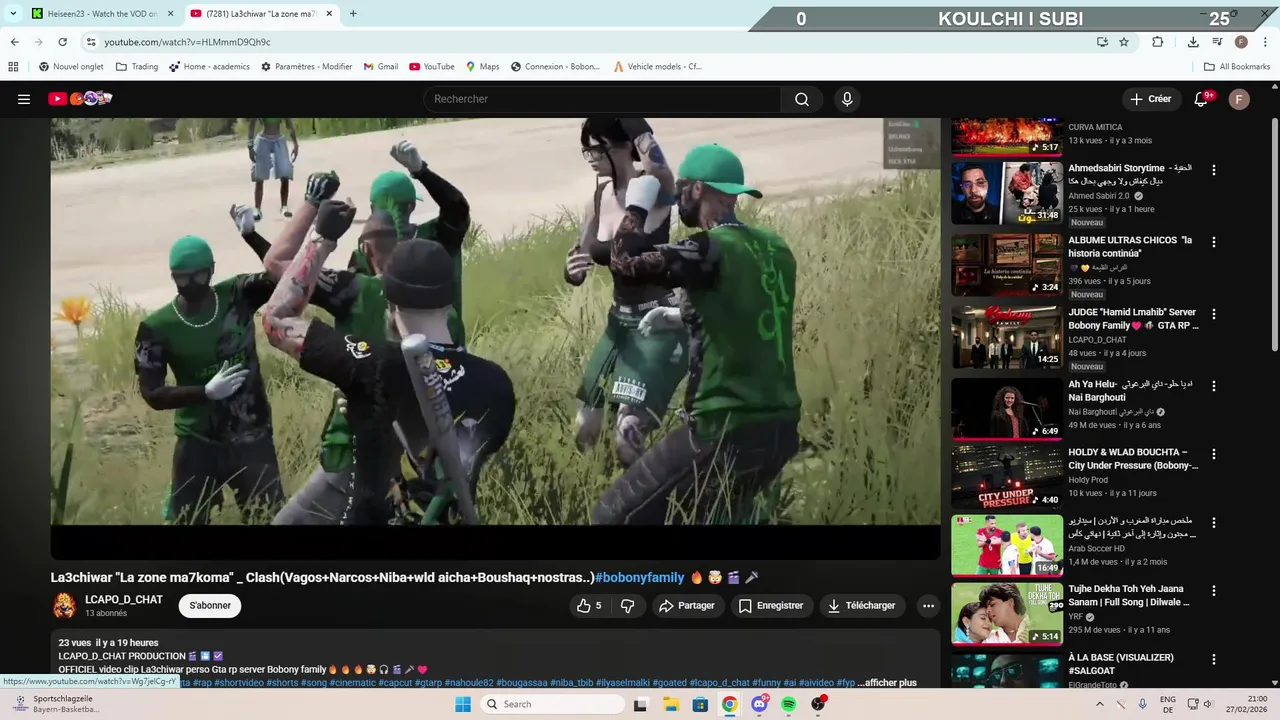Open YouTube notifications bell
This screenshot has height=720, width=1280.
(1202, 99)
